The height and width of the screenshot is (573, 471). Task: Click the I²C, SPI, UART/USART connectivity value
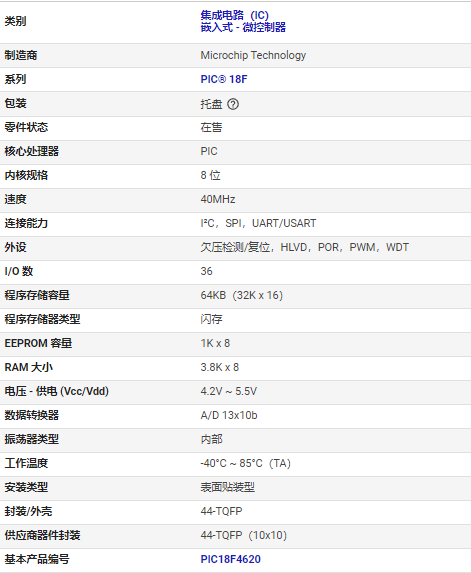[x=258, y=223]
